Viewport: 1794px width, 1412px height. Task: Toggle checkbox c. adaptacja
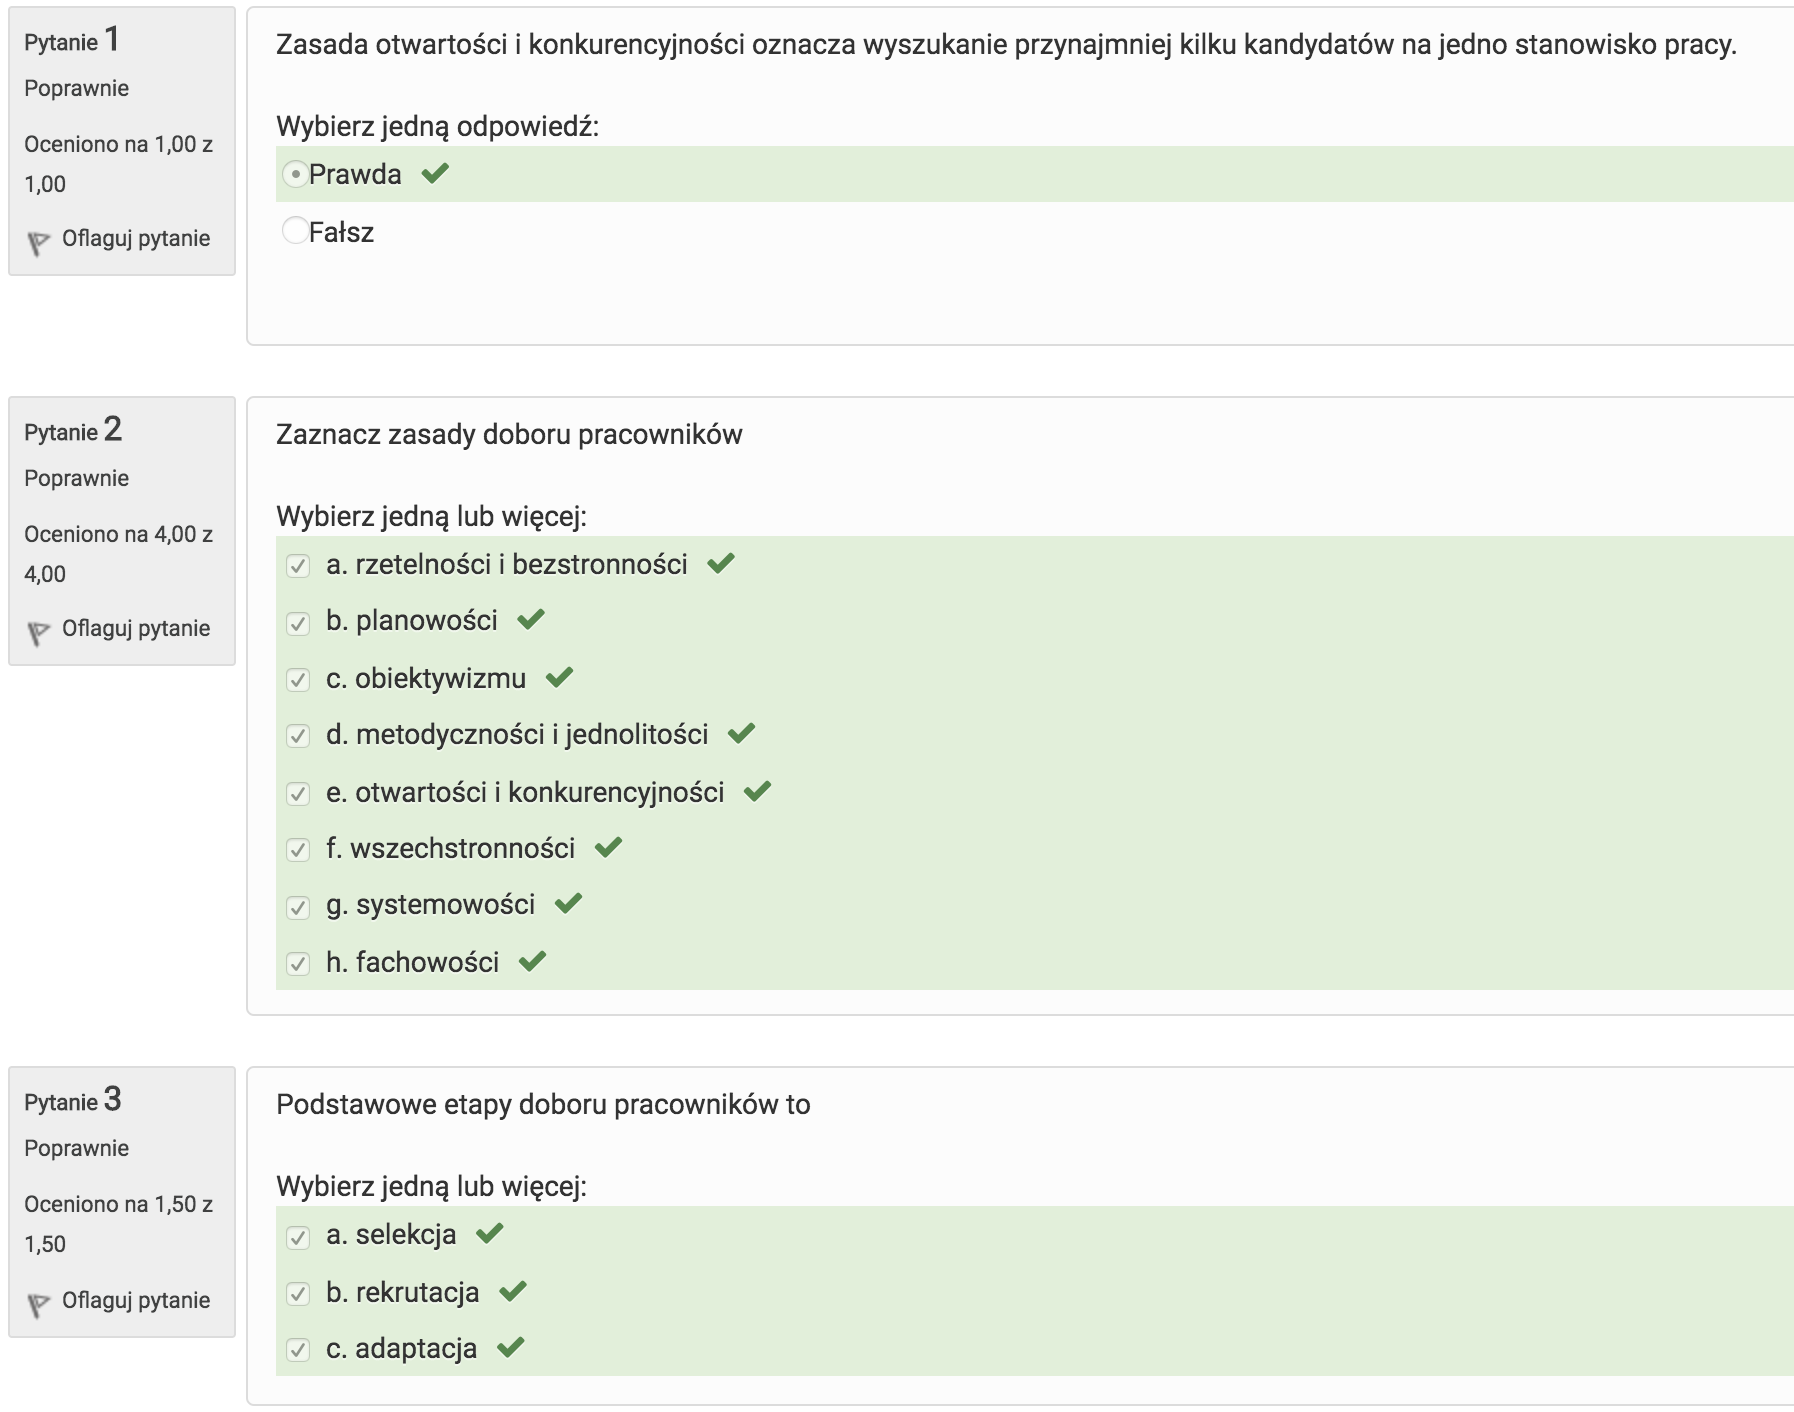pos(298,1350)
